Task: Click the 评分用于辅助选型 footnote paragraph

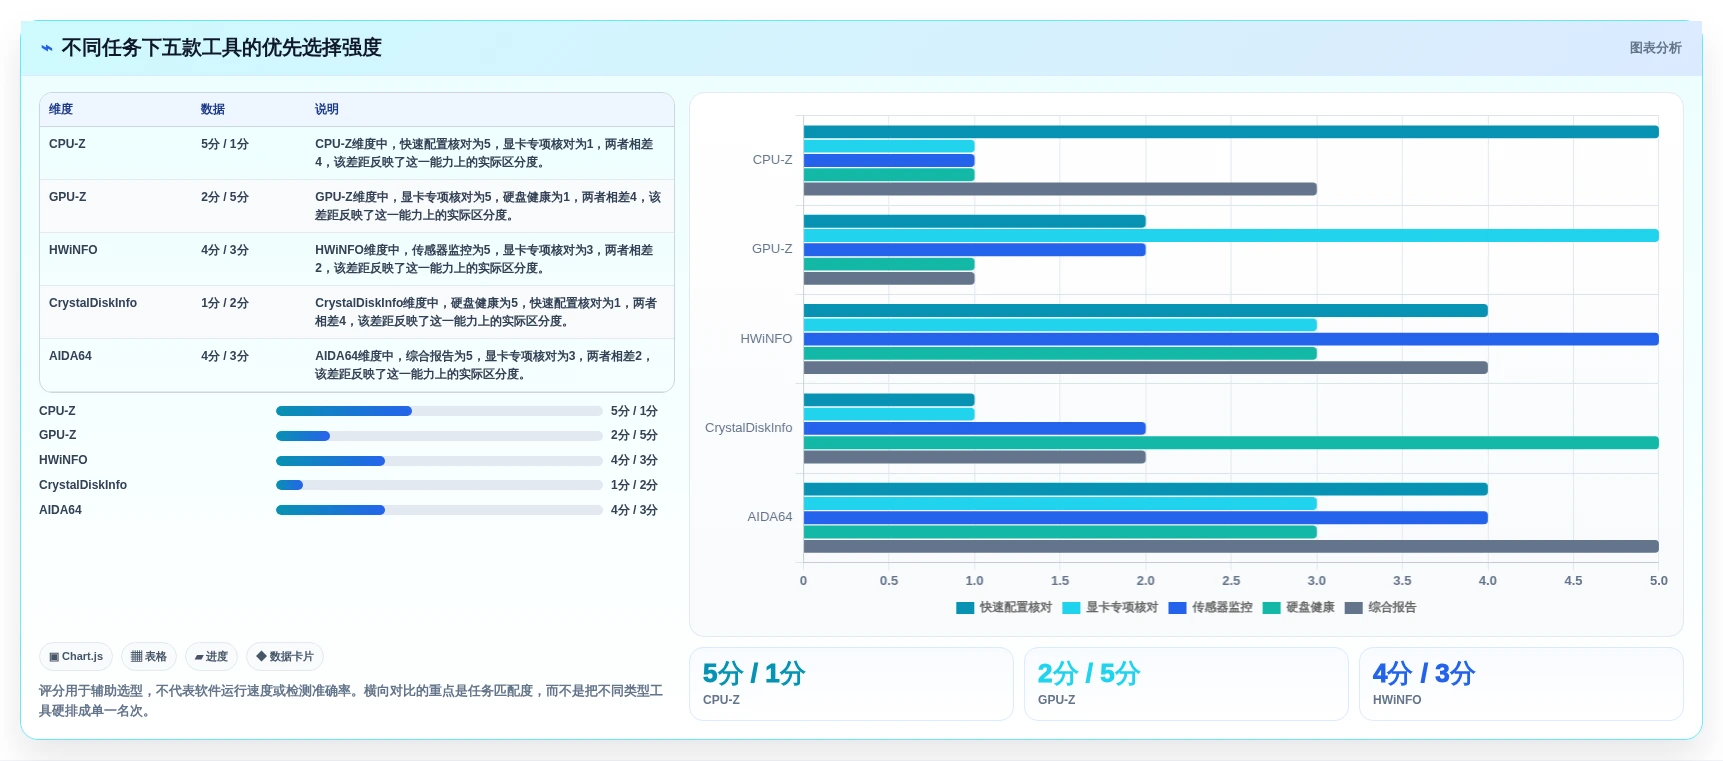Action: coord(351,701)
